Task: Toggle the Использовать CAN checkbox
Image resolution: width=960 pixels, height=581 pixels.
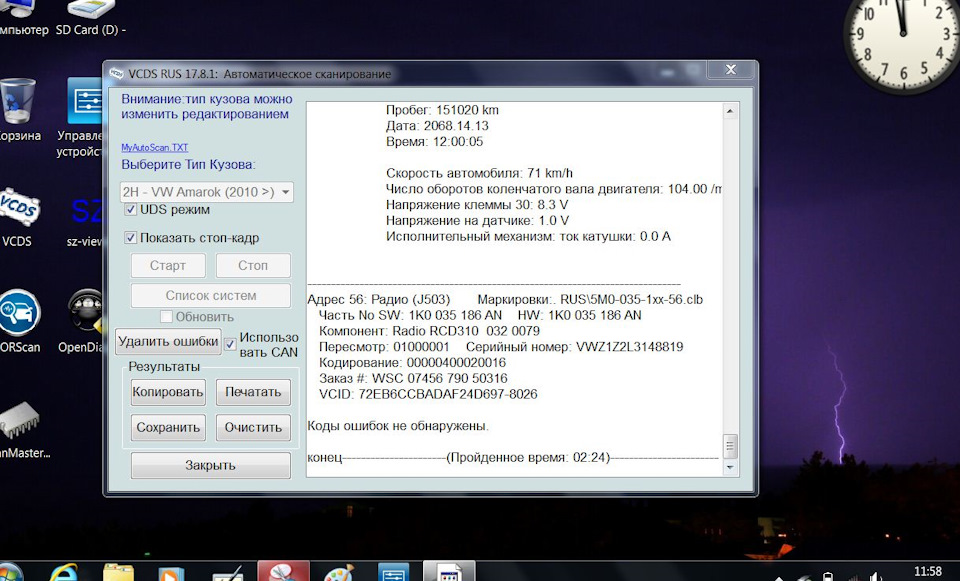Action: point(230,344)
